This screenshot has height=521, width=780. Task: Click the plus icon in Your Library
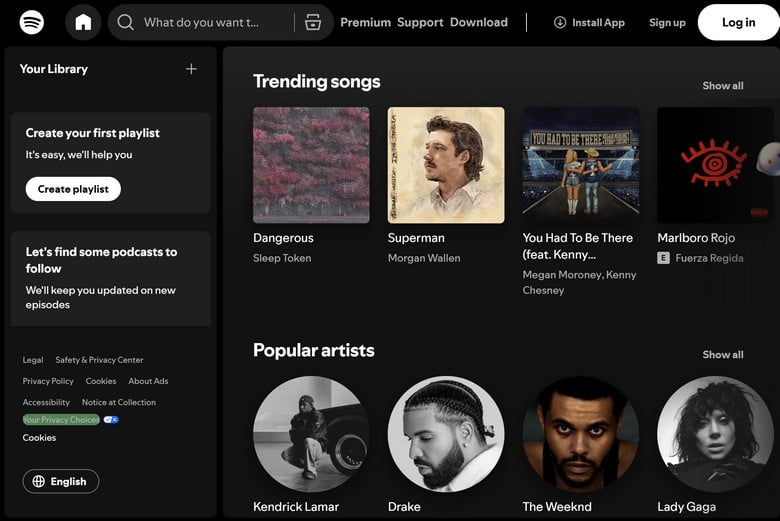(x=191, y=69)
